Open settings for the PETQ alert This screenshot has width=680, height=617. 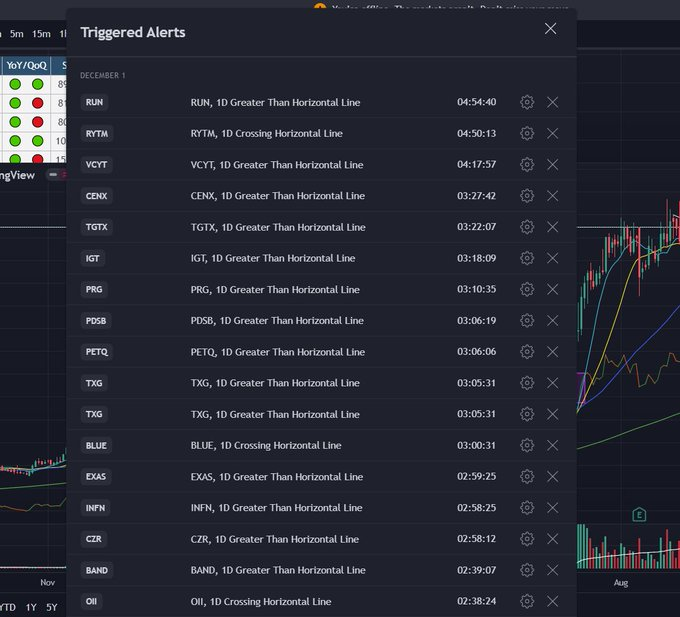click(x=527, y=352)
